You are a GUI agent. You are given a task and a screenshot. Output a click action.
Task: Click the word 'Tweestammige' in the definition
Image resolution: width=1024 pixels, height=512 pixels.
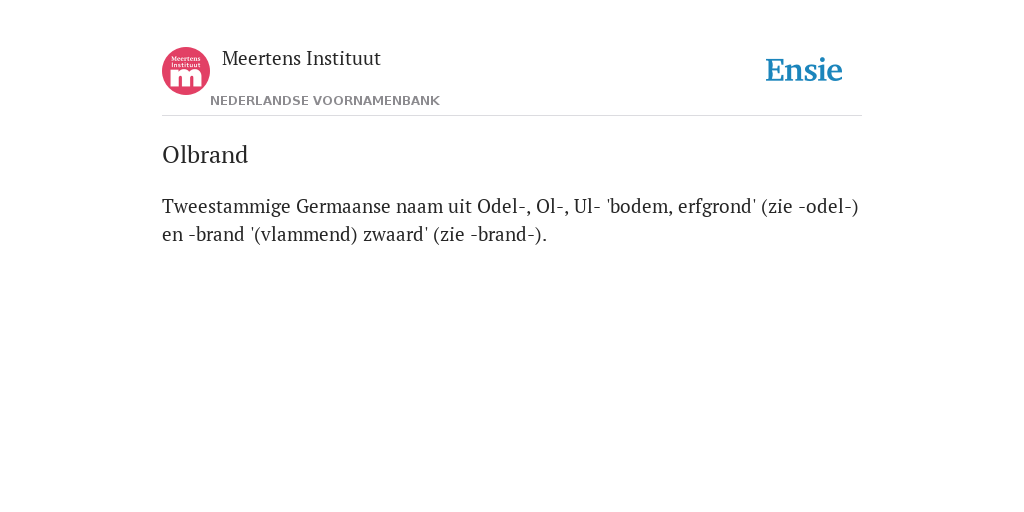click(226, 207)
